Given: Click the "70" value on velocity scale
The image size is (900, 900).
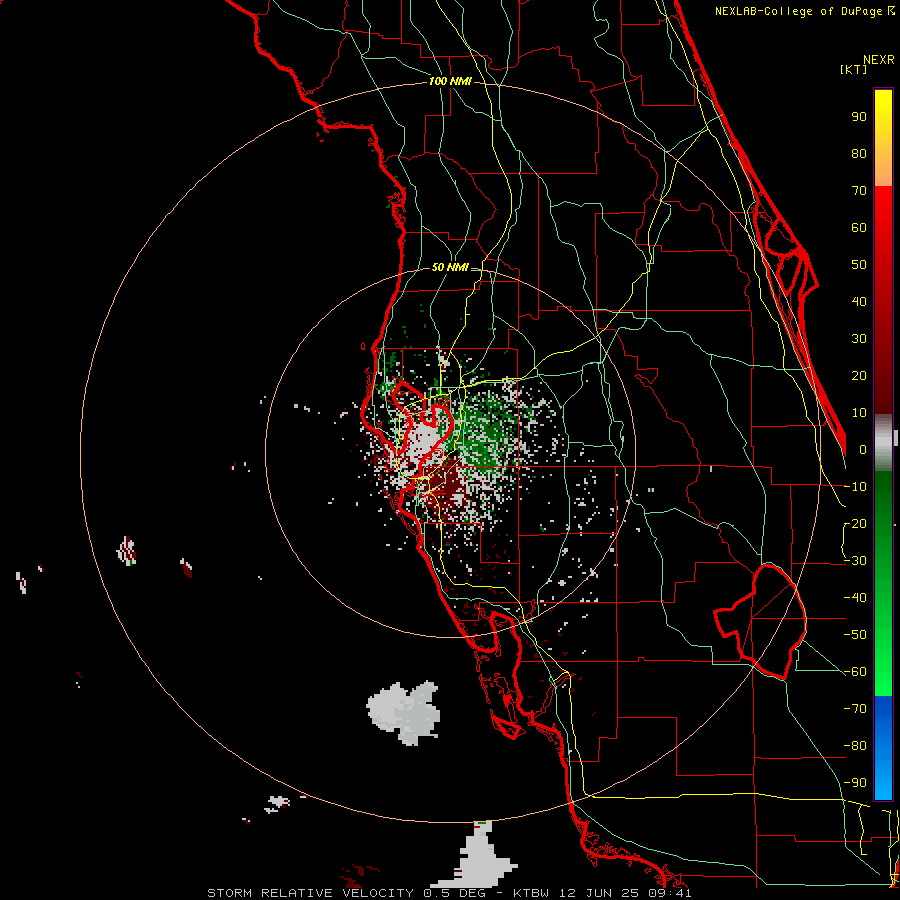Looking at the screenshot, I should [x=859, y=191].
